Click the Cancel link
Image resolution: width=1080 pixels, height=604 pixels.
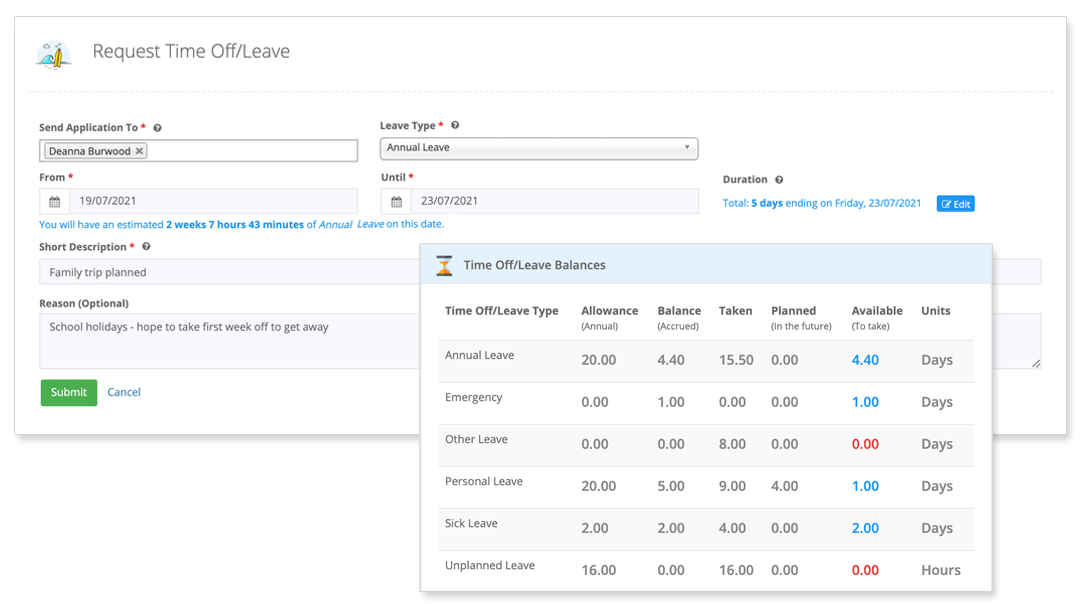(124, 392)
